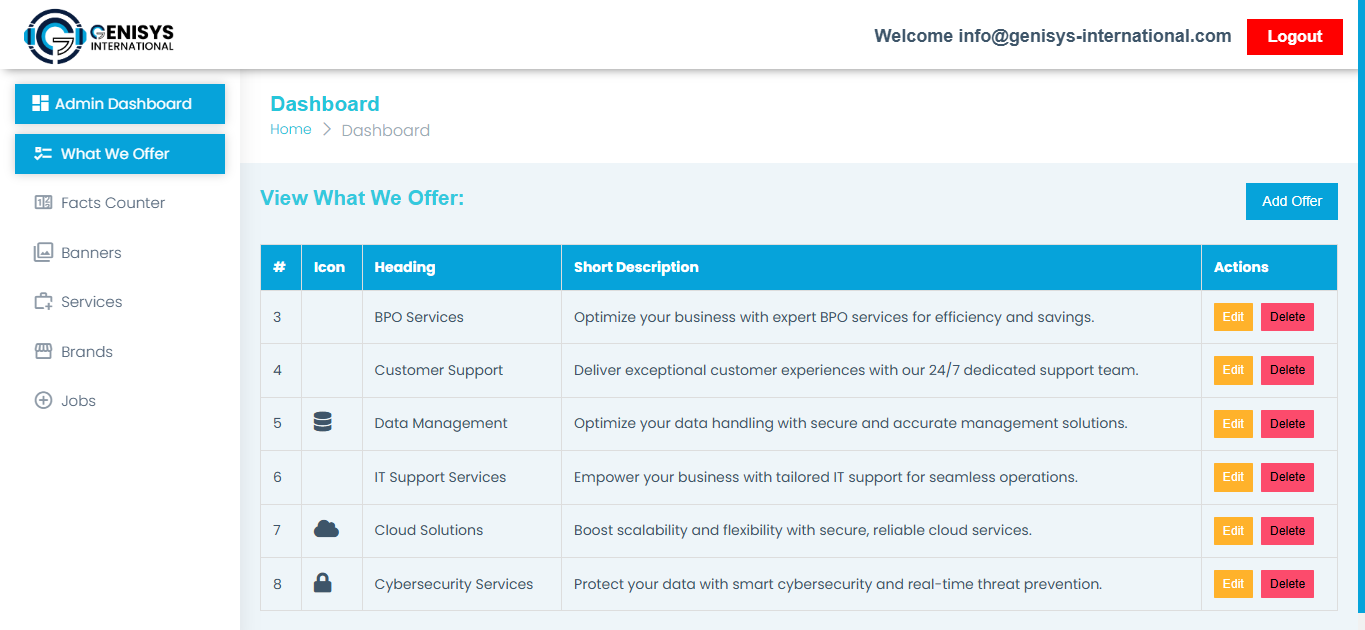Click the Jobs plus-circle icon
This screenshot has width=1365, height=630.
coord(43,401)
